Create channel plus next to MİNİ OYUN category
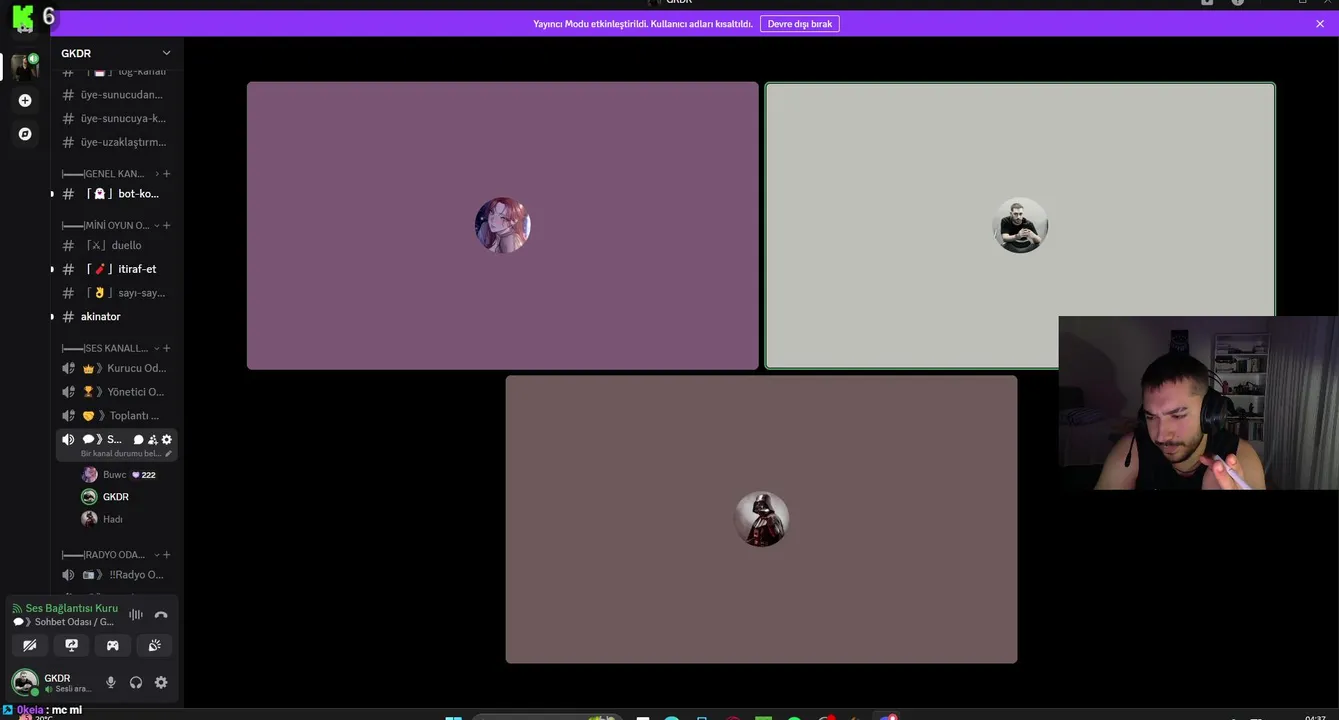The height and width of the screenshot is (720, 1339). coord(167,226)
